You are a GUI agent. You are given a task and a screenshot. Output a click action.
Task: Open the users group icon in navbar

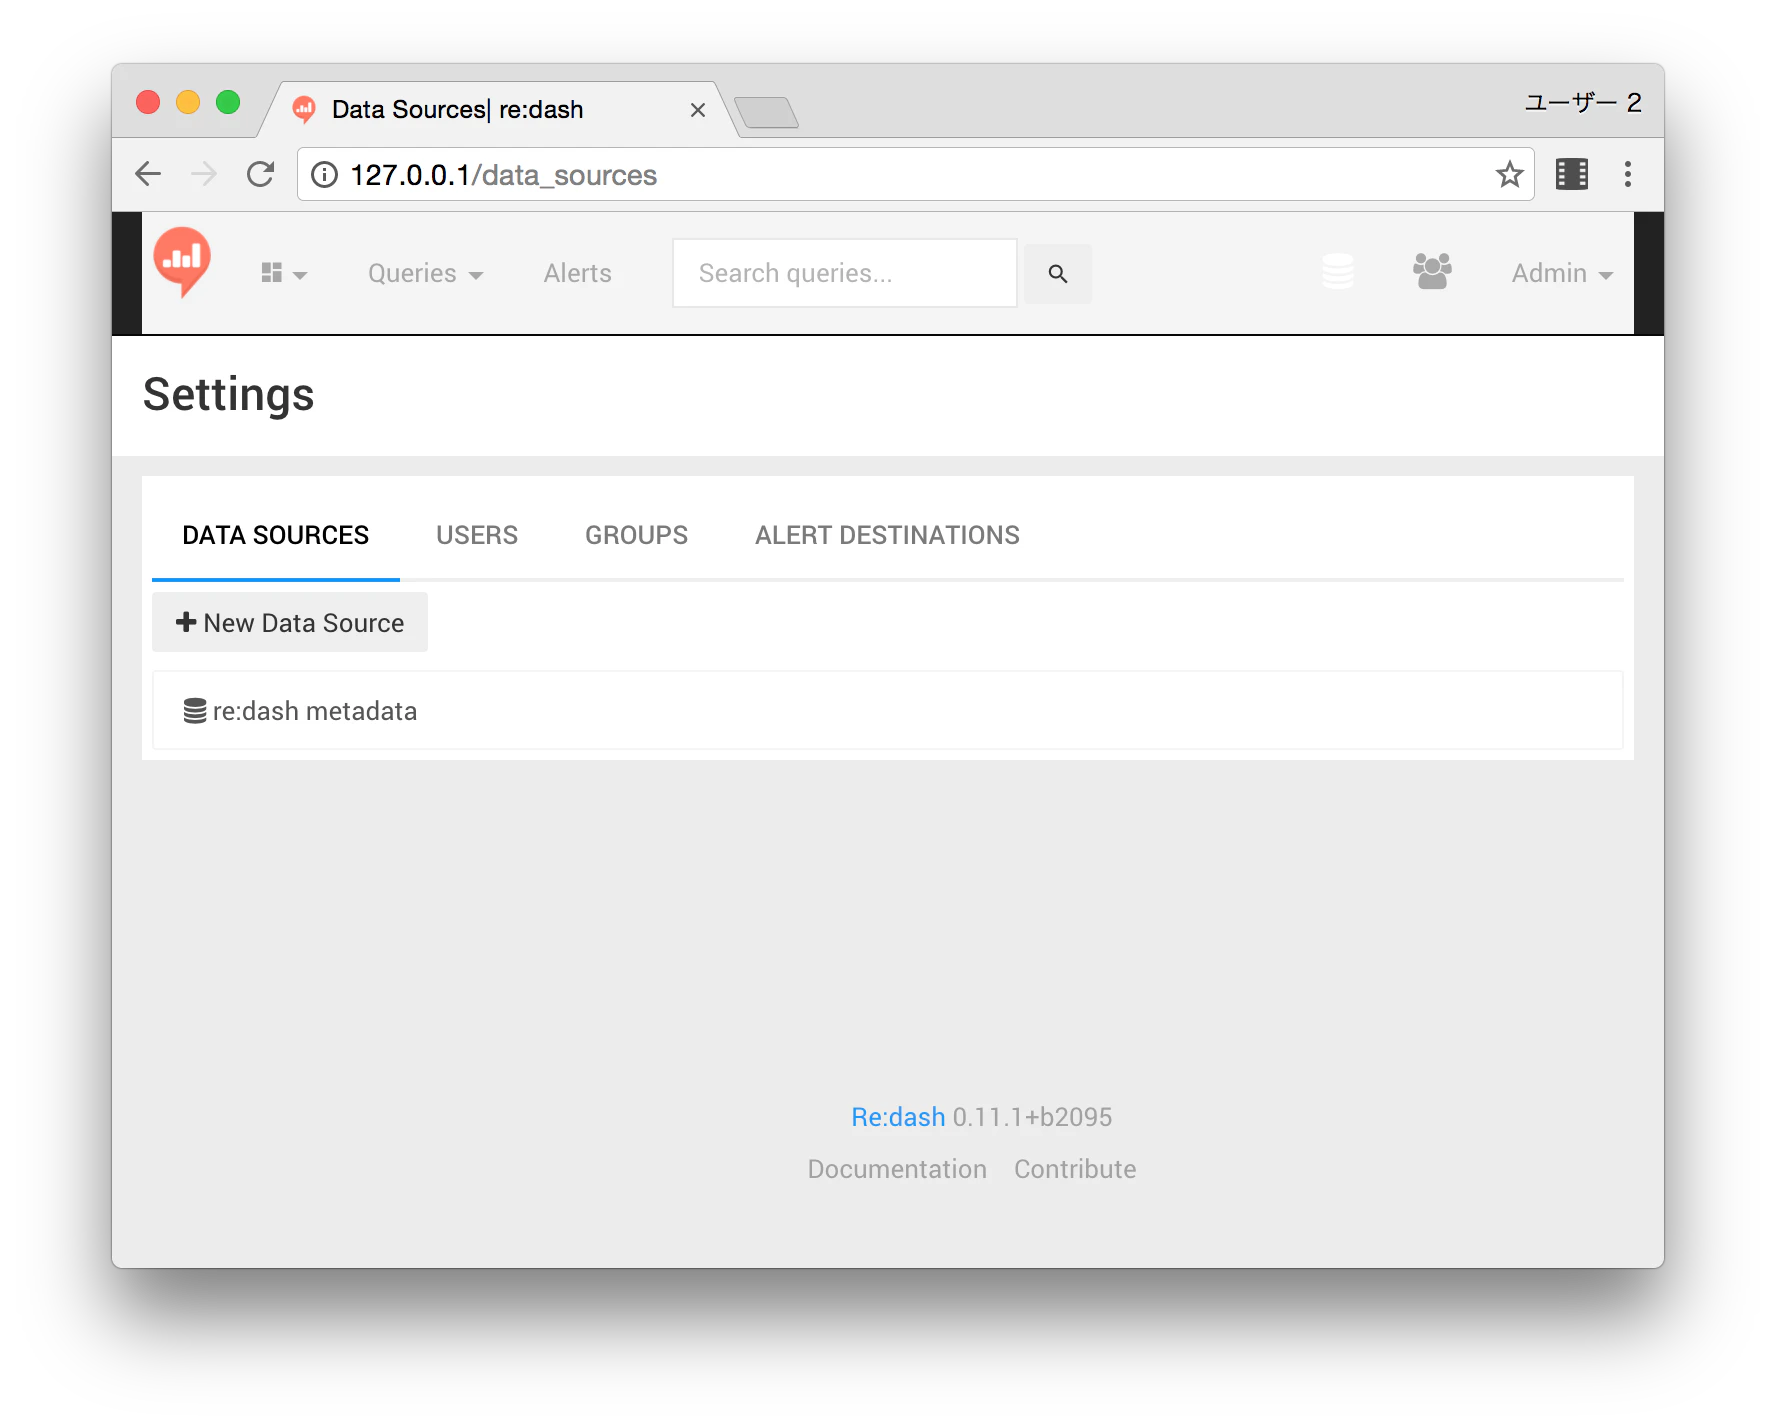click(x=1432, y=271)
